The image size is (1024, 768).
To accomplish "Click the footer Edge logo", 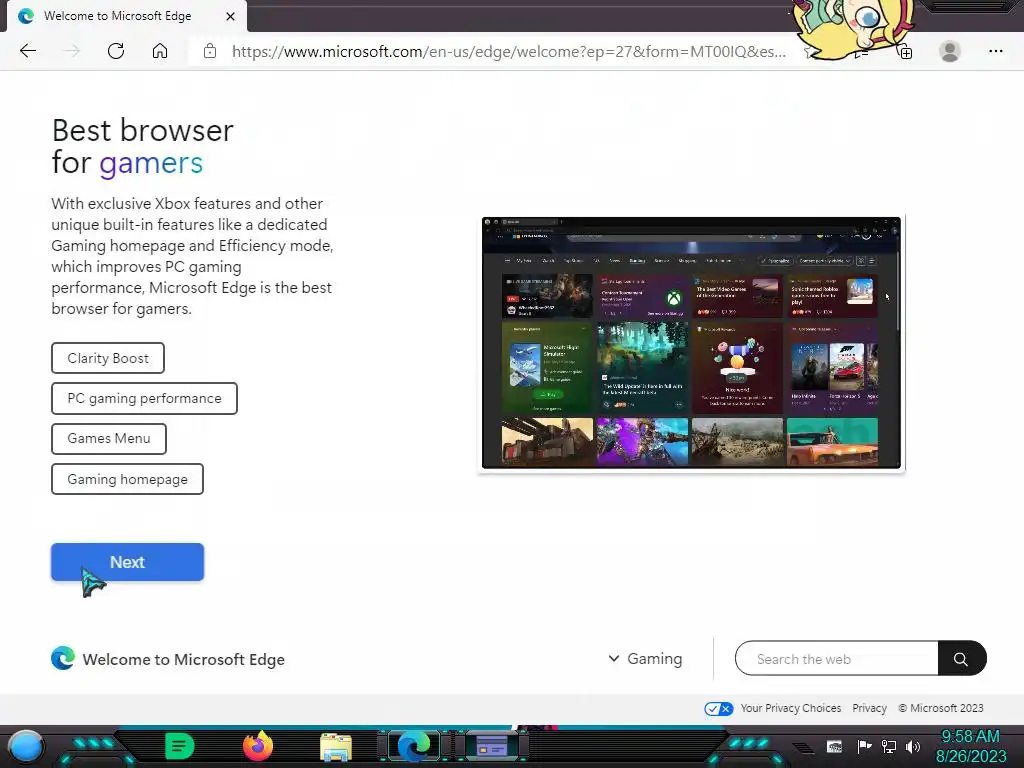I will pyautogui.click(x=63, y=658).
